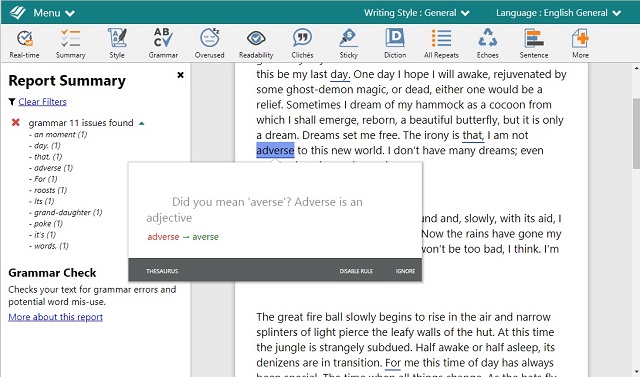Select the 'adverse (1)' issue
The height and width of the screenshot is (377, 640).
coord(51,168)
